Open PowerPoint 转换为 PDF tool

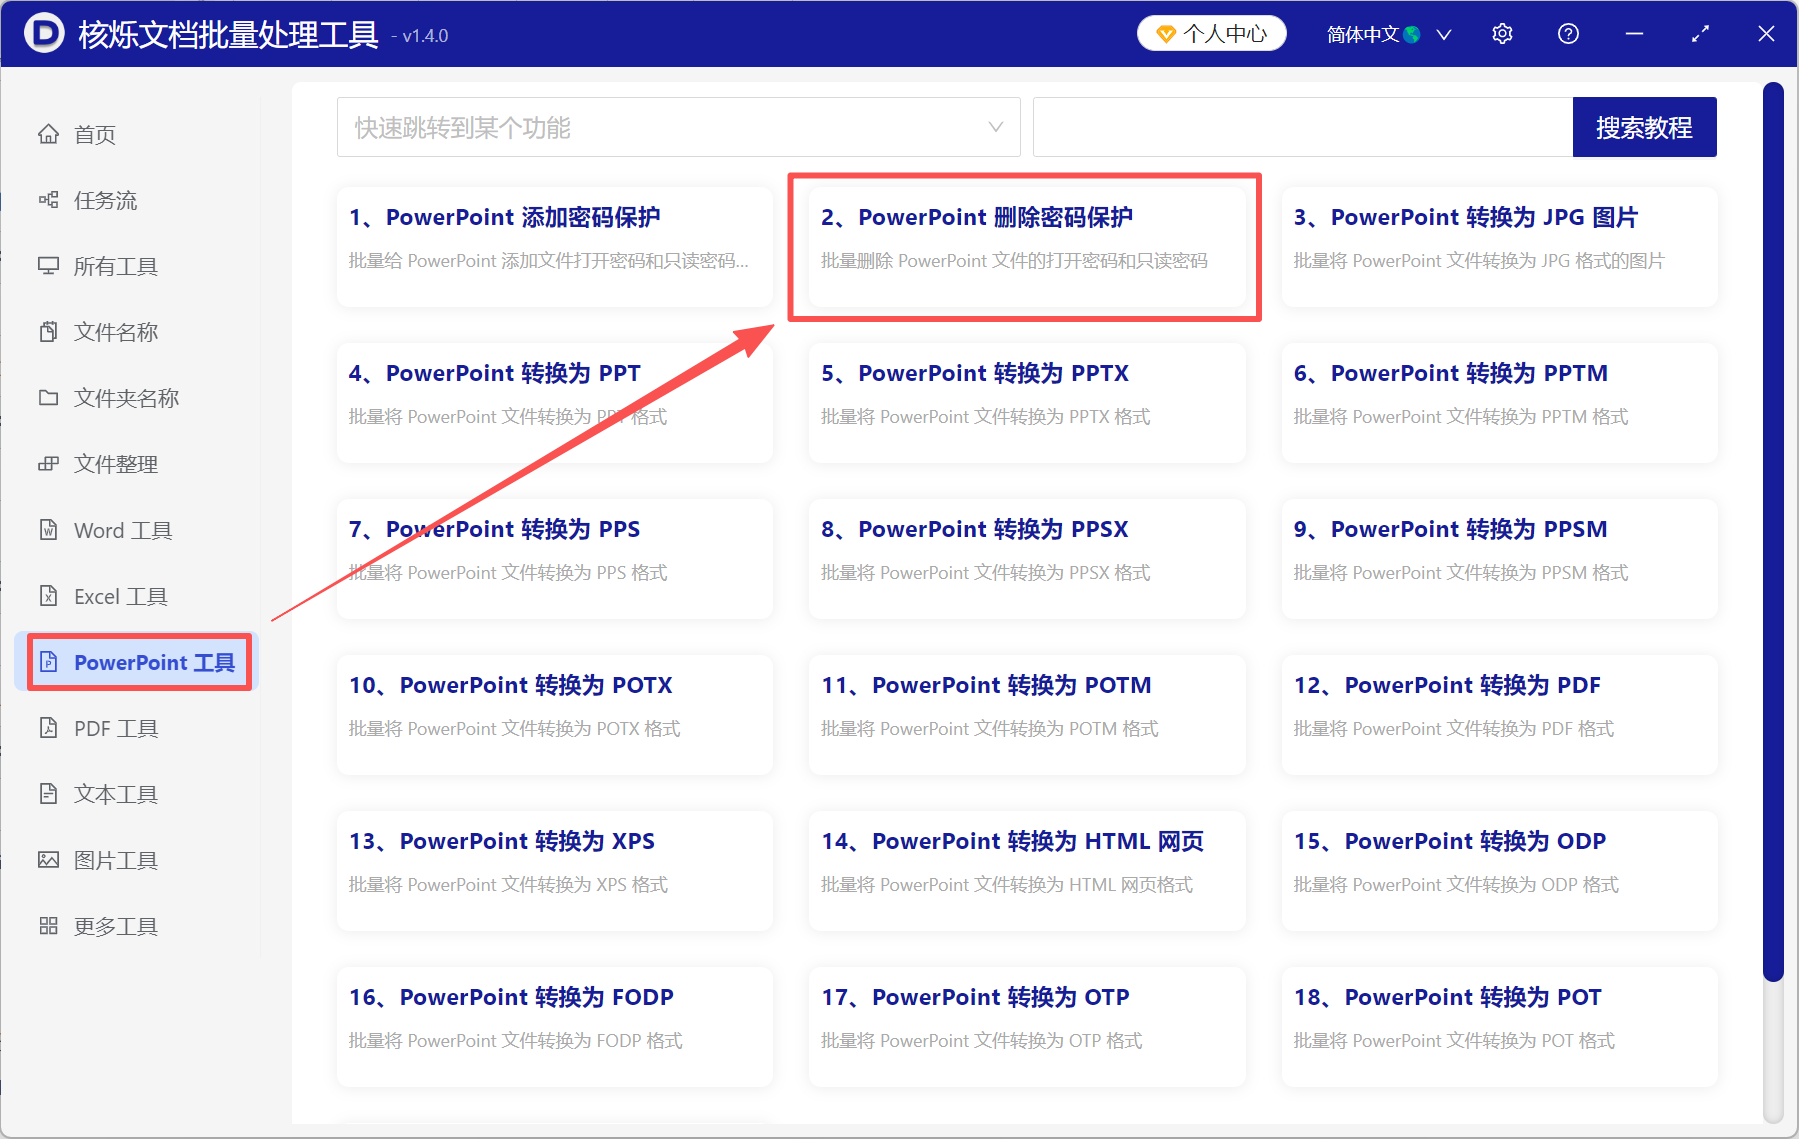point(1497,712)
